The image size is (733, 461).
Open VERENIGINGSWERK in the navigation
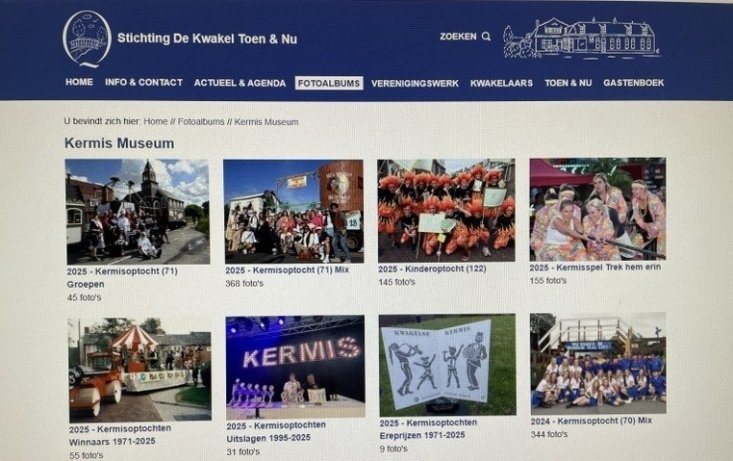click(x=415, y=83)
